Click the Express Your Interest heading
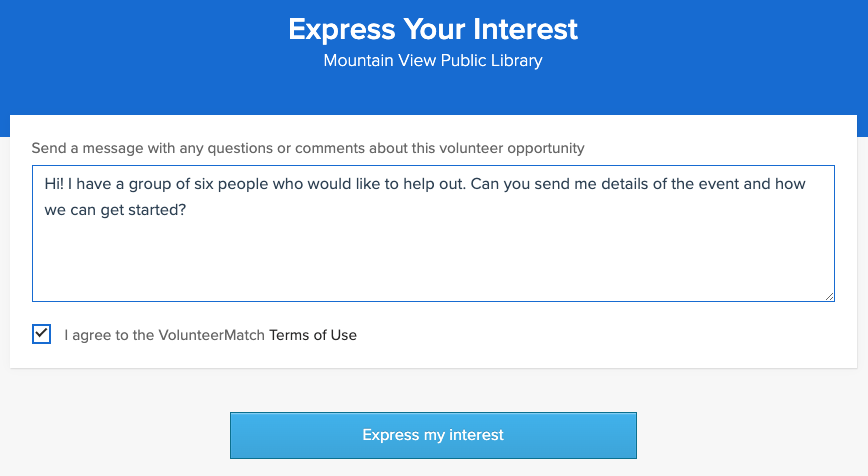Screen dimensions: 868x476 [433, 29]
